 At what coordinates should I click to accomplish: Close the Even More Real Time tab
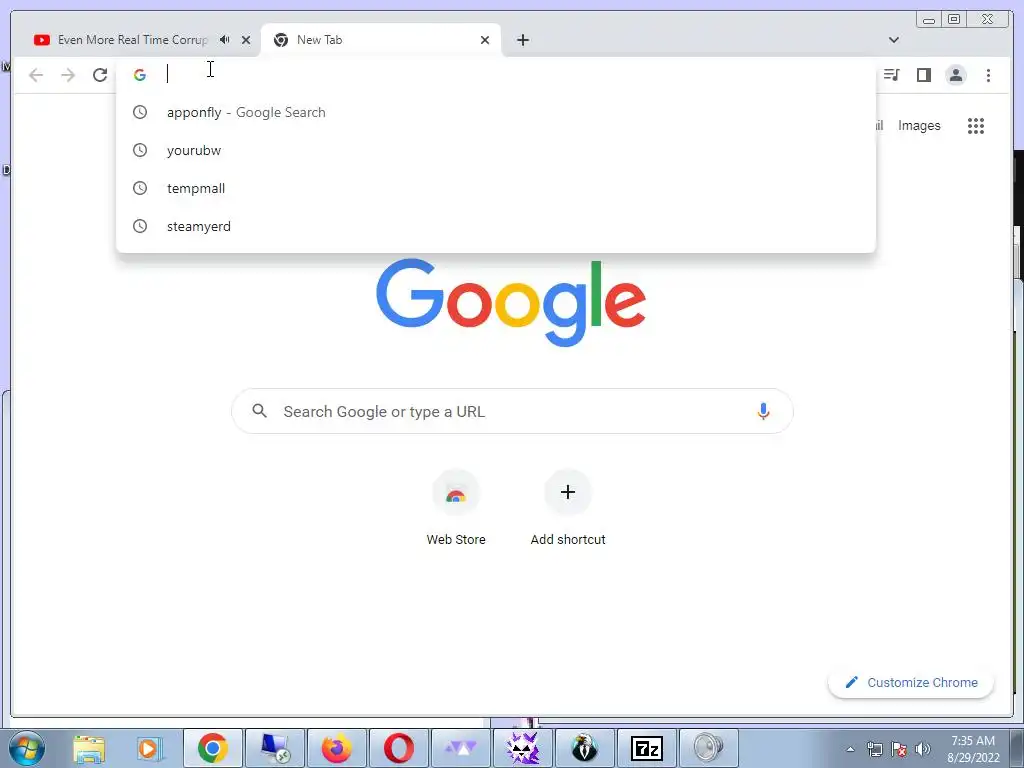(x=246, y=40)
